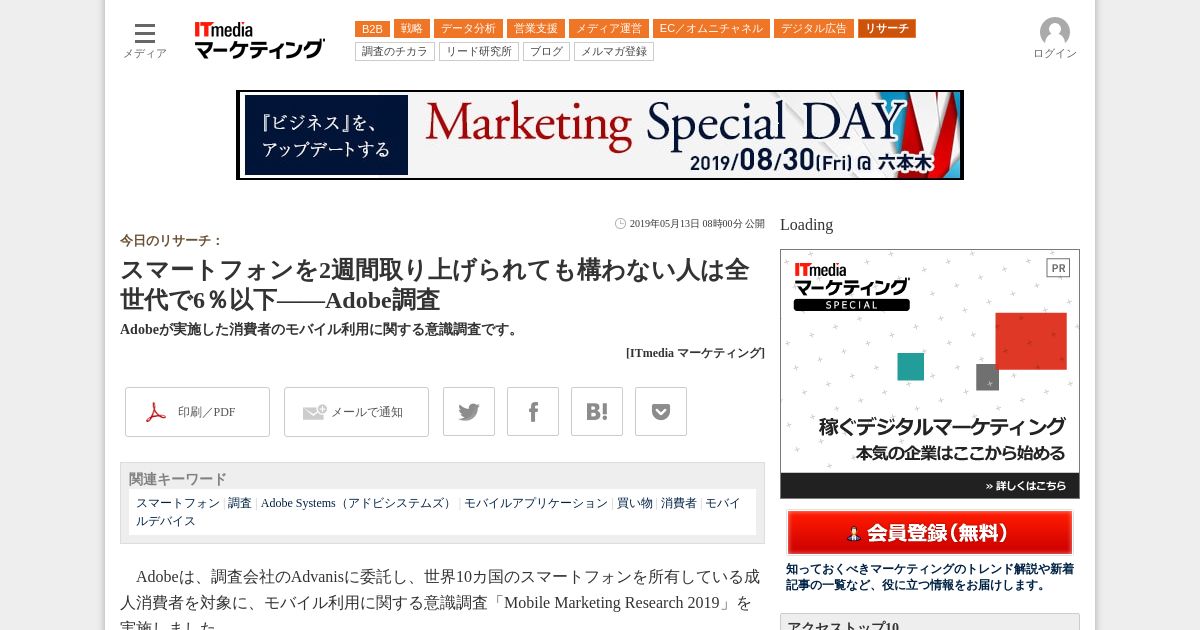
Task: Open Marketing Special DAY banner
Action: (600, 135)
